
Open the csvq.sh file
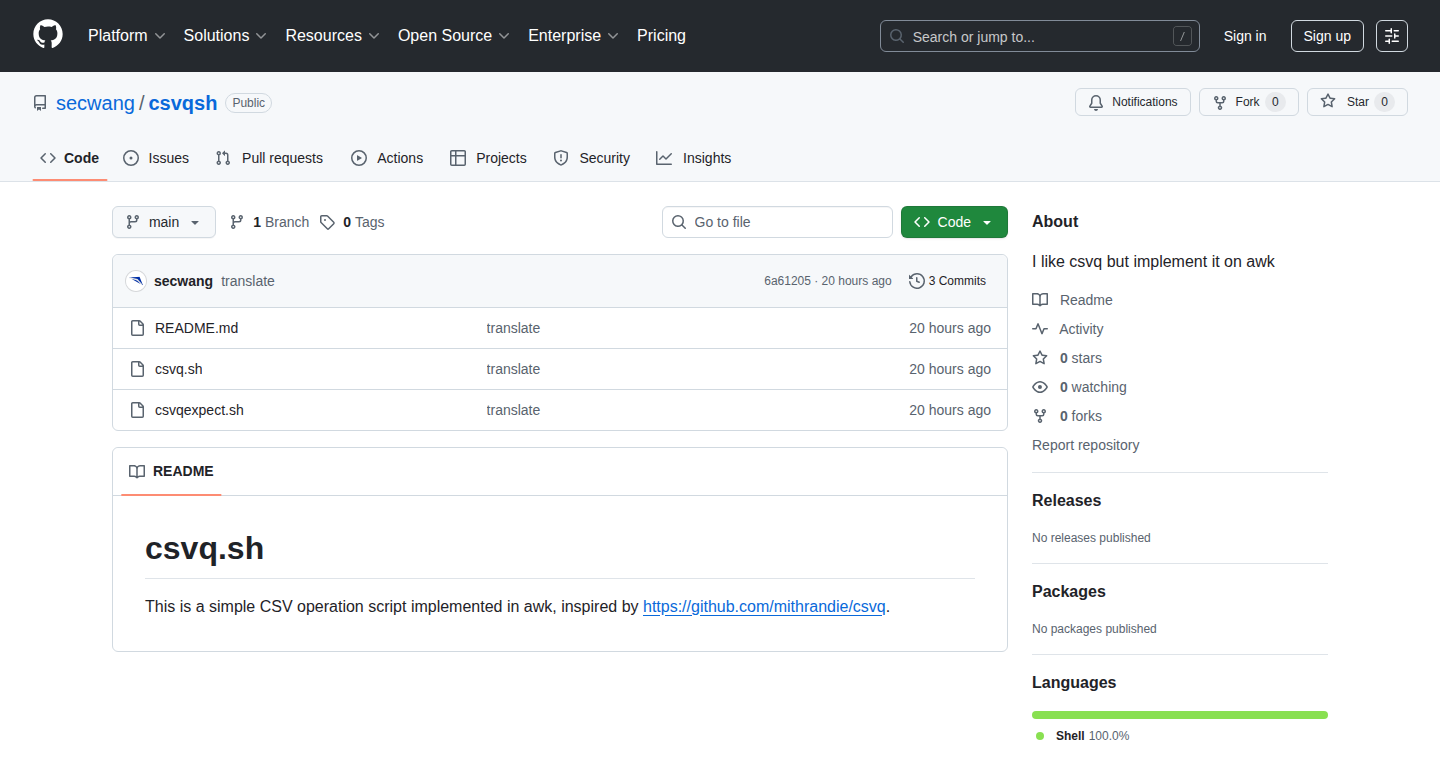(x=179, y=369)
